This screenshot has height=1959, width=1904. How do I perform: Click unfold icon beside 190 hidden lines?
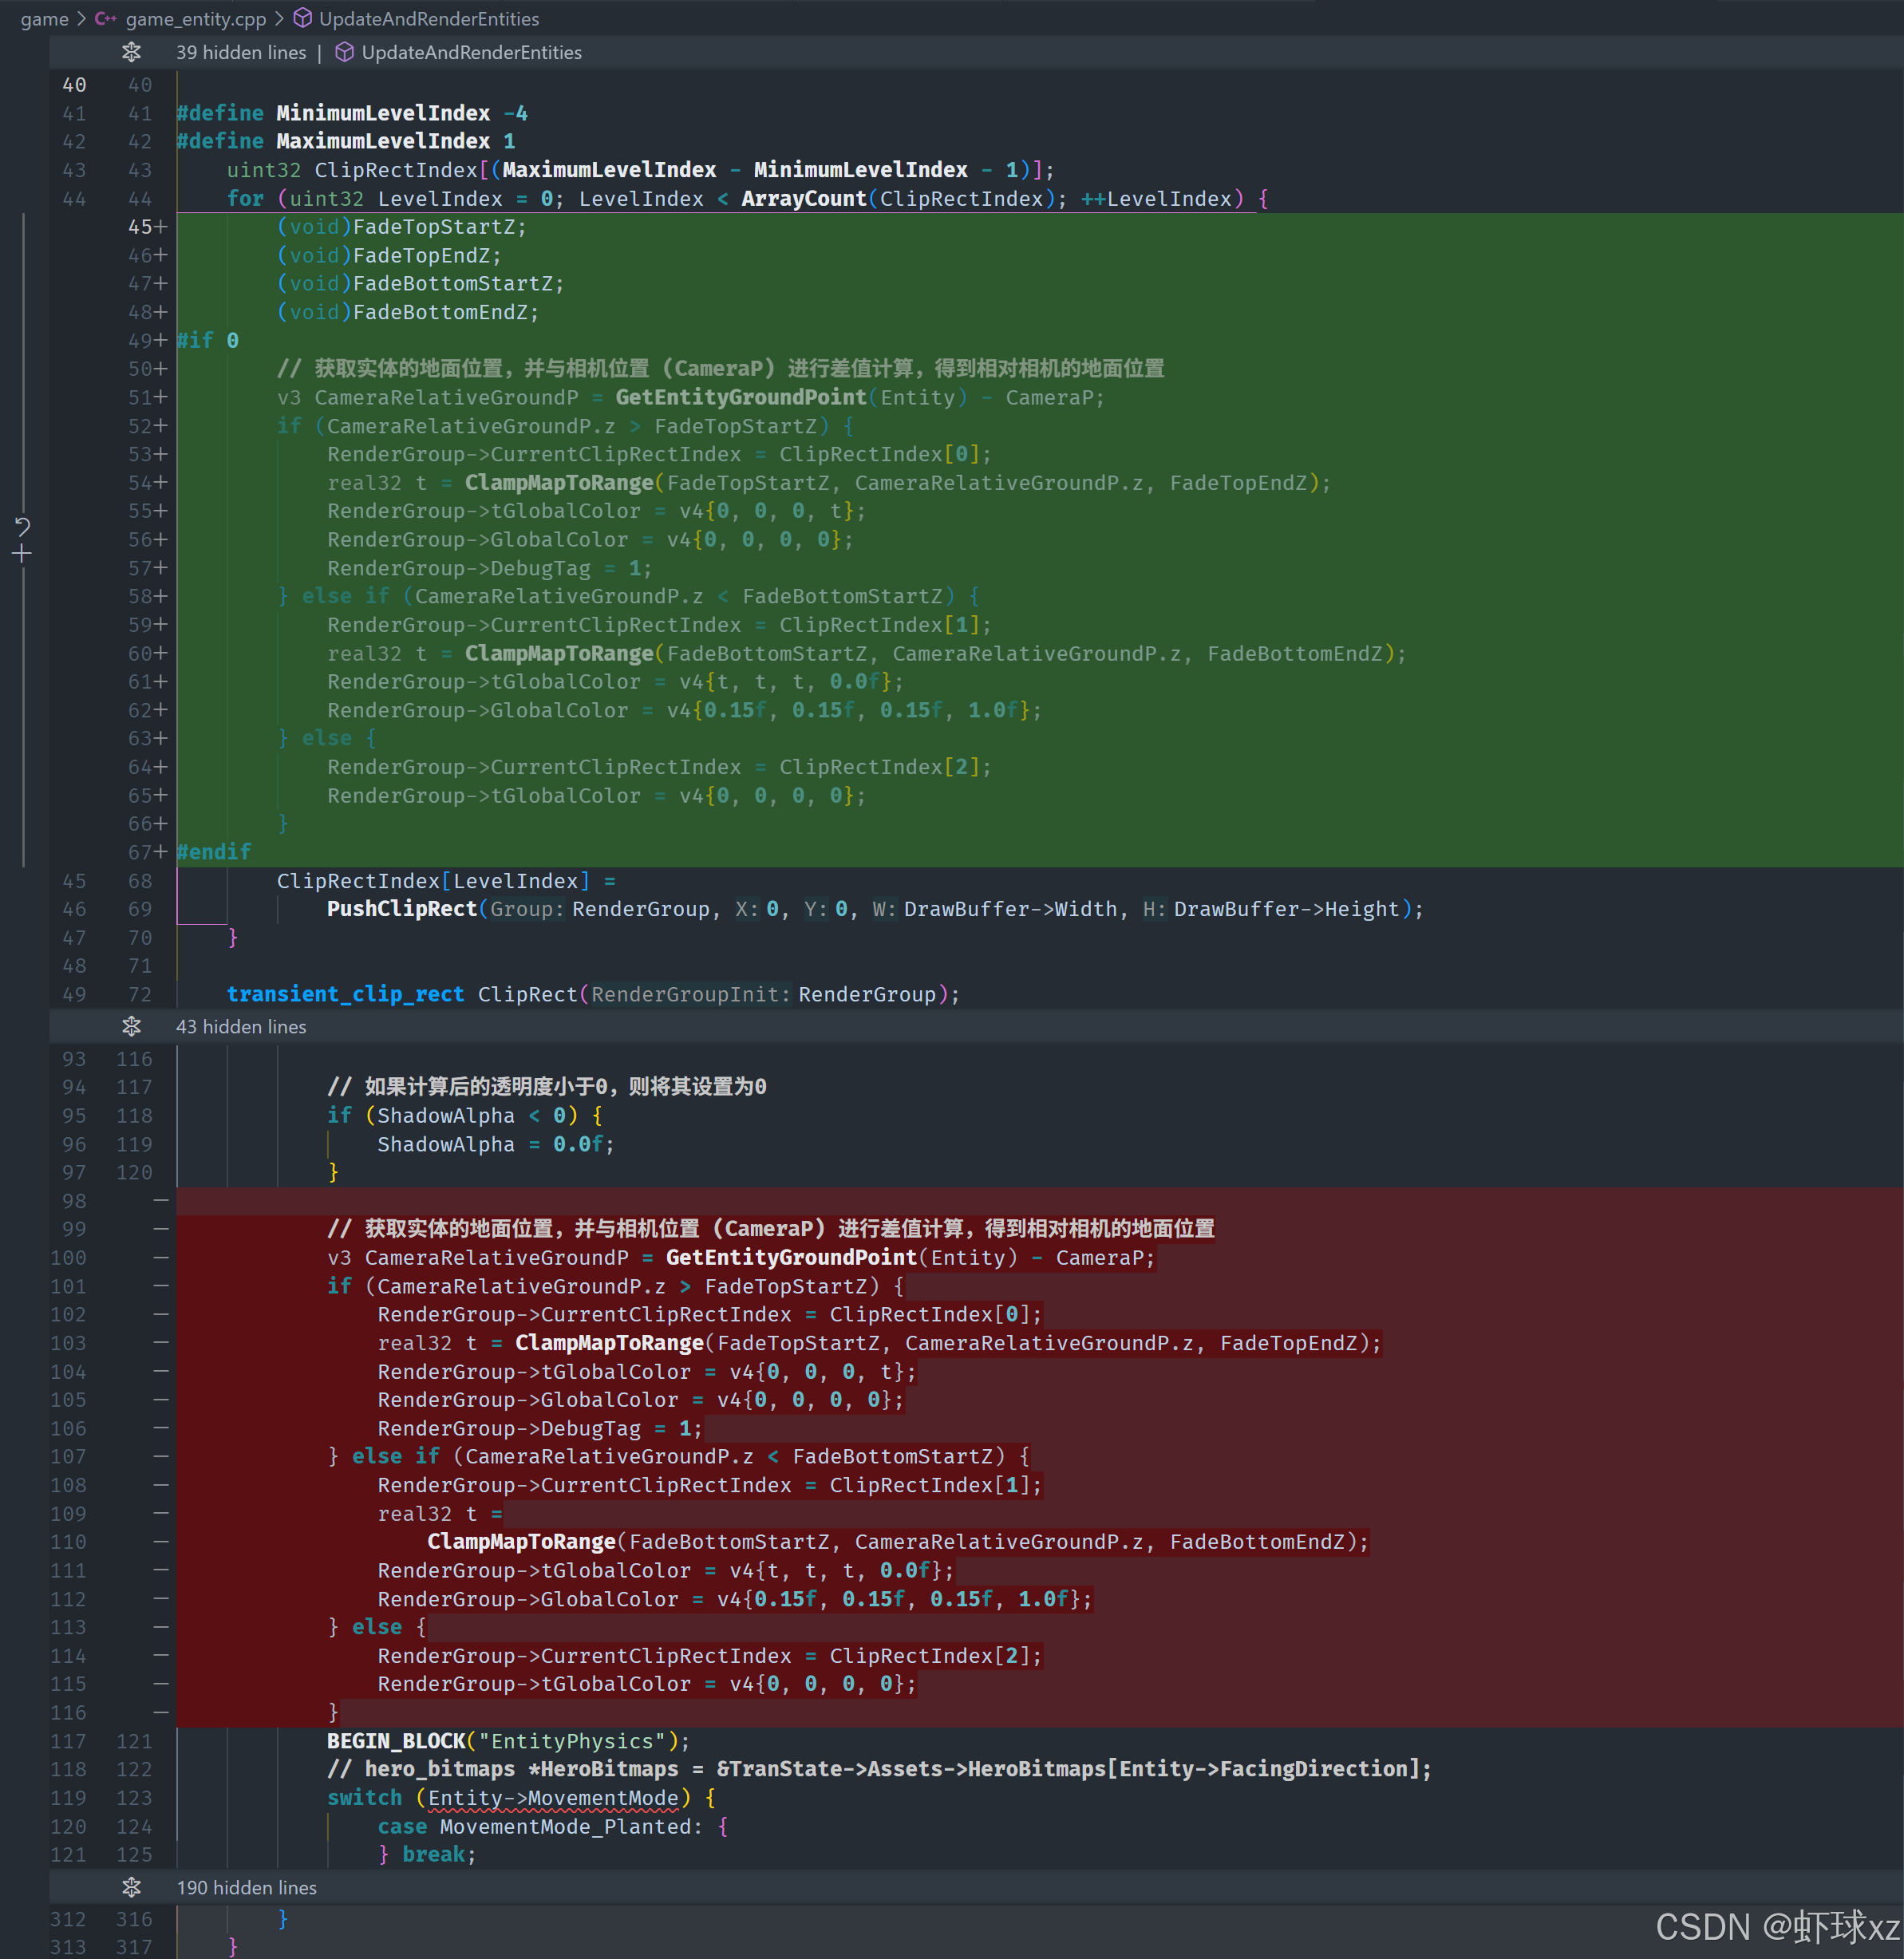(131, 1887)
